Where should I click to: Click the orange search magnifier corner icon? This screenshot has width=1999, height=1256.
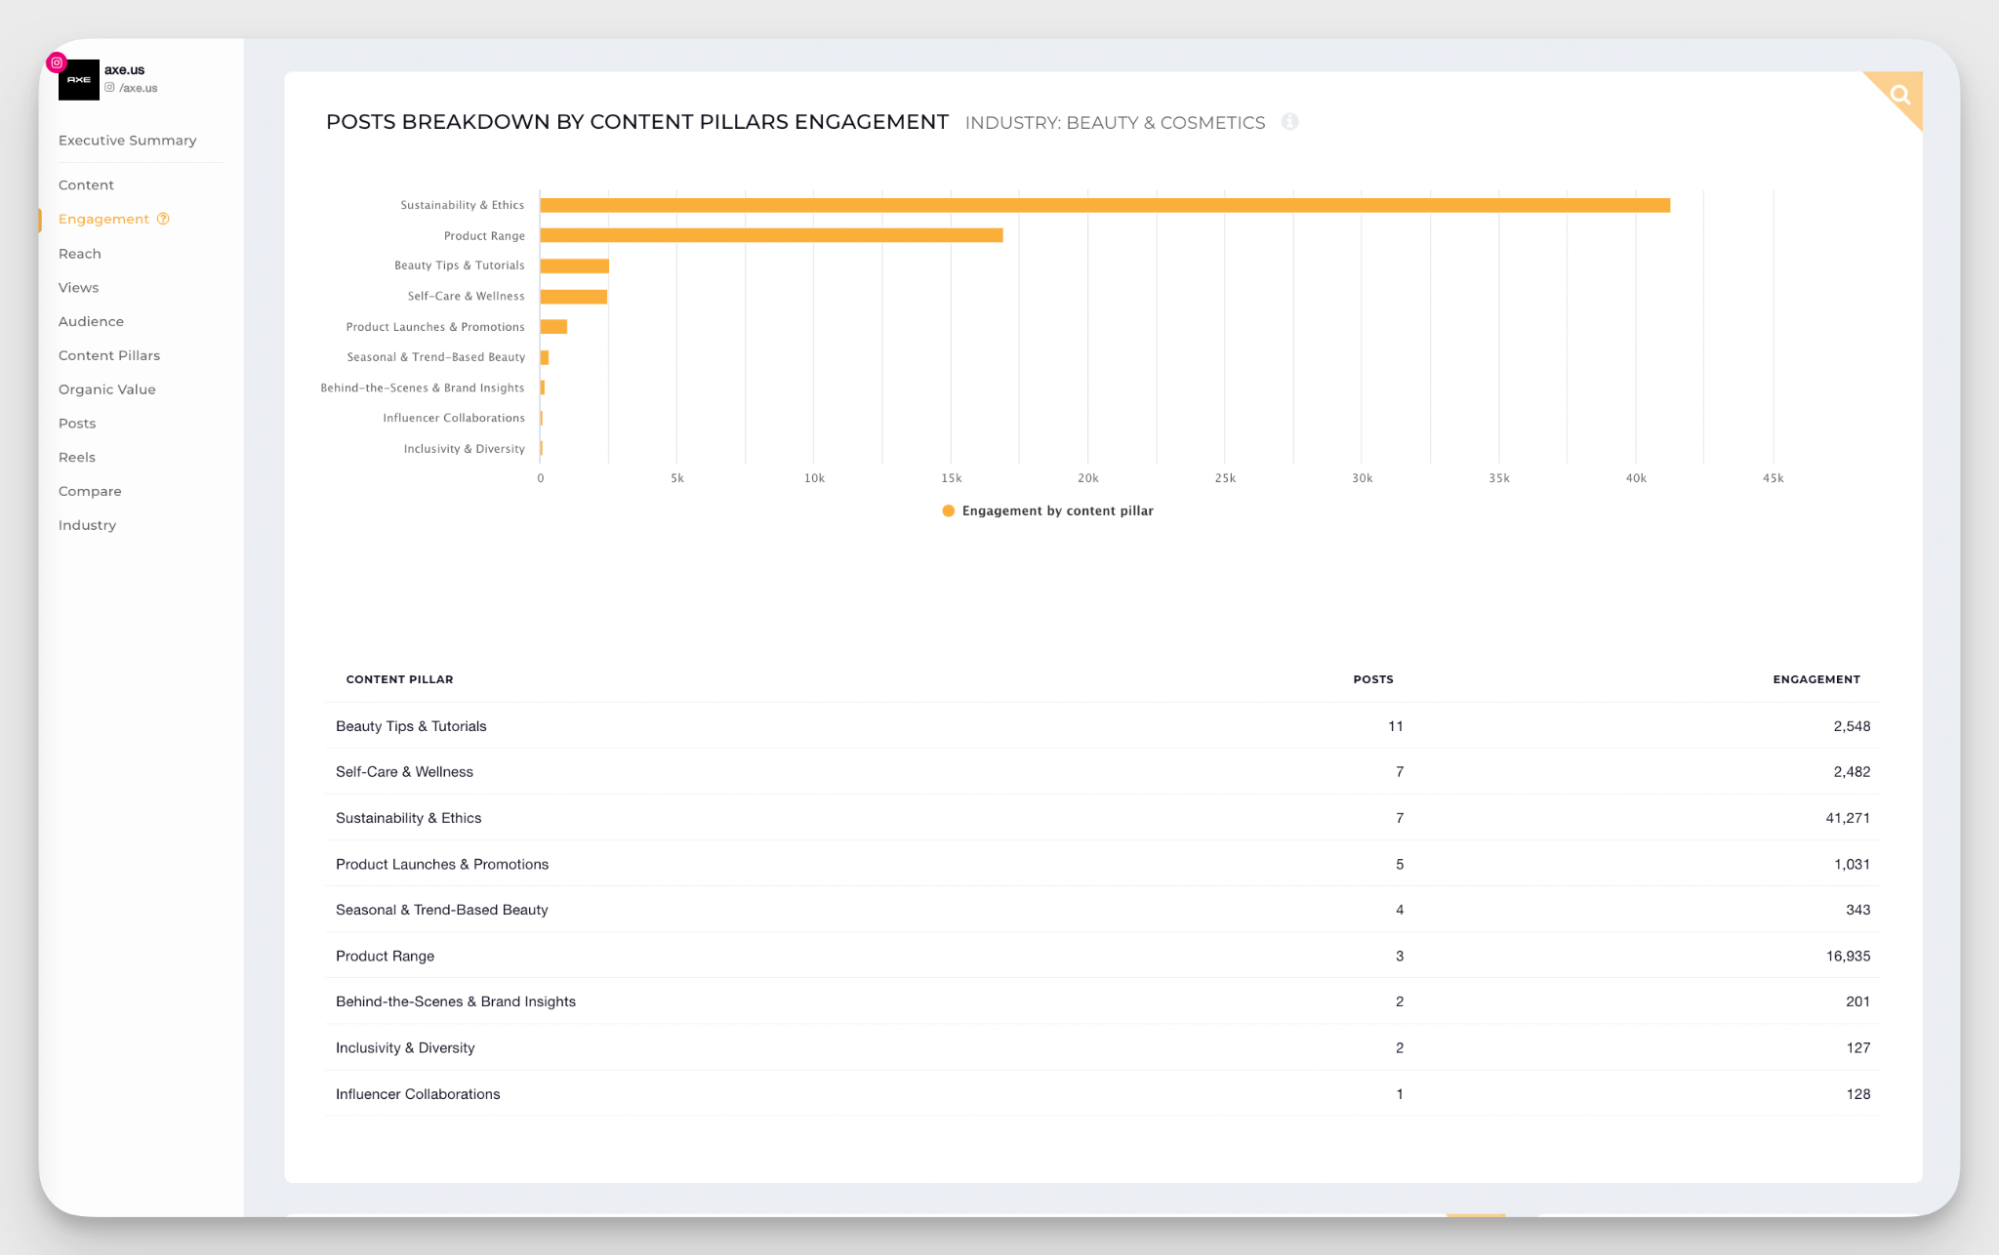[x=1900, y=95]
